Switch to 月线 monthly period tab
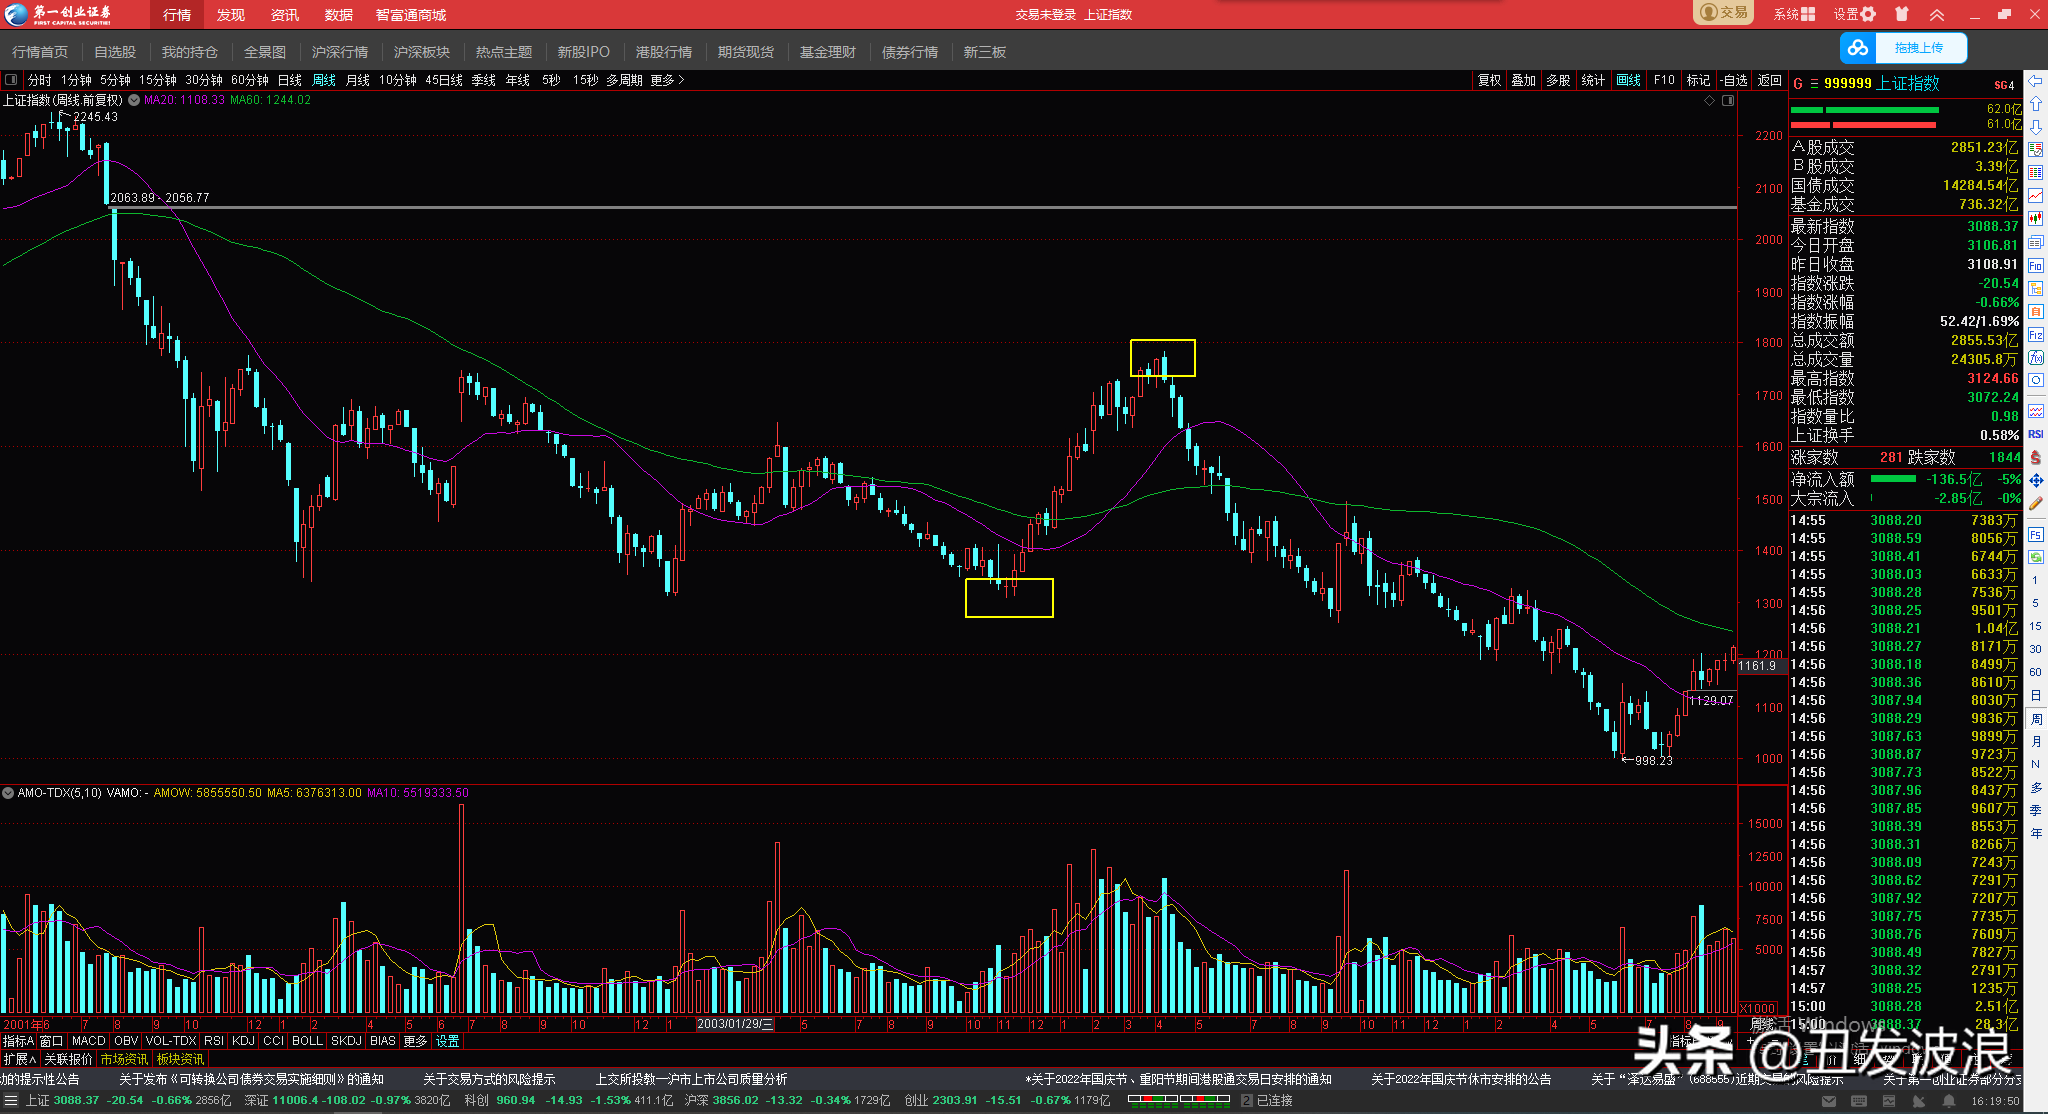Viewport: 2048px width, 1114px height. (x=357, y=80)
